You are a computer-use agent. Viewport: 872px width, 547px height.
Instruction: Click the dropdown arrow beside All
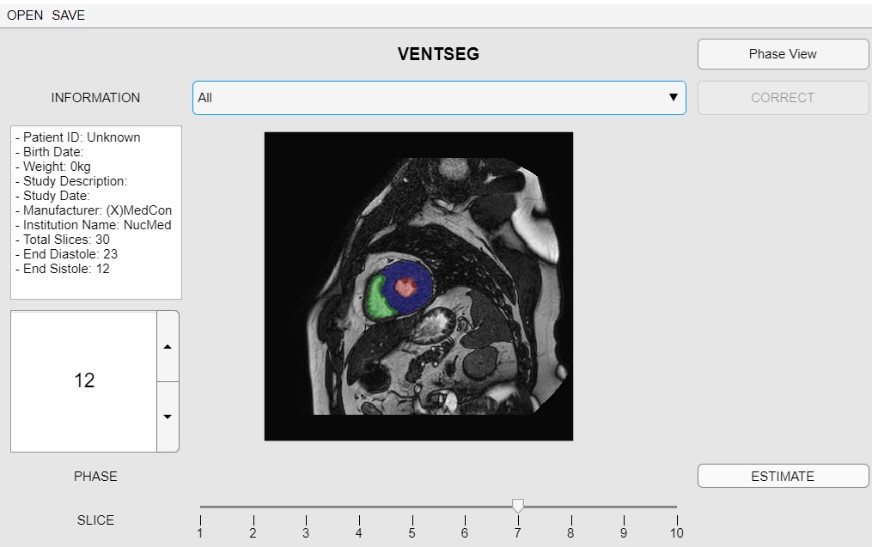(x=673, y=98)
